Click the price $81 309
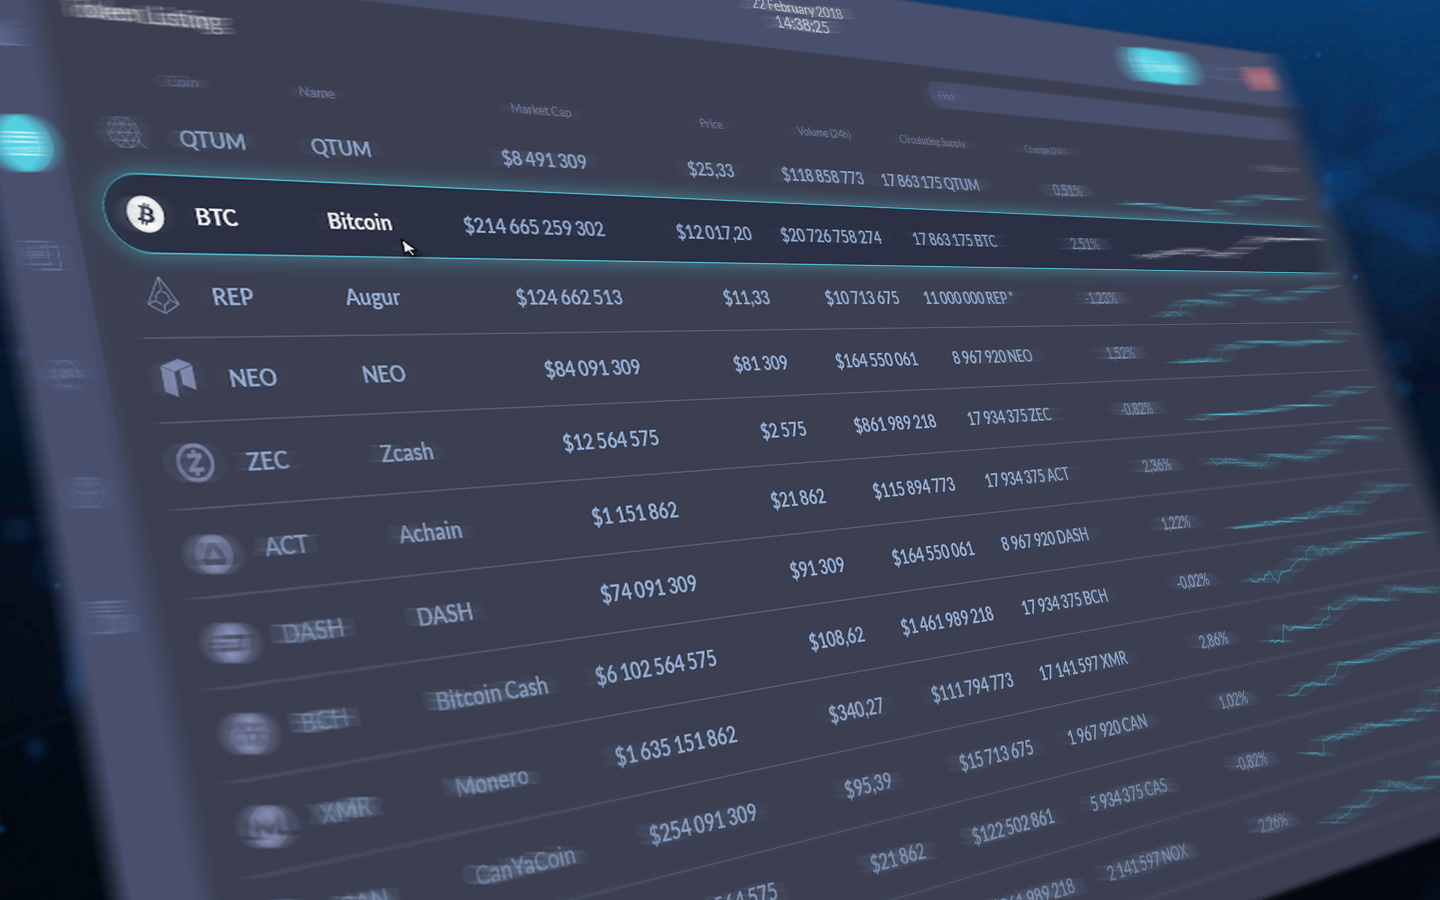The width and height of the screenshot is (1440, 900). coord(760,363)
